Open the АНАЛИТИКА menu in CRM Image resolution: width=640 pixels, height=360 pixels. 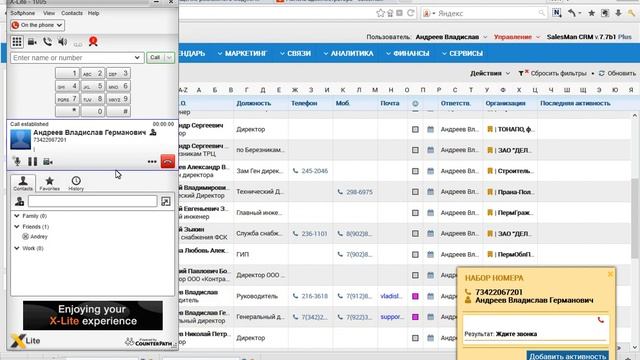349,53
